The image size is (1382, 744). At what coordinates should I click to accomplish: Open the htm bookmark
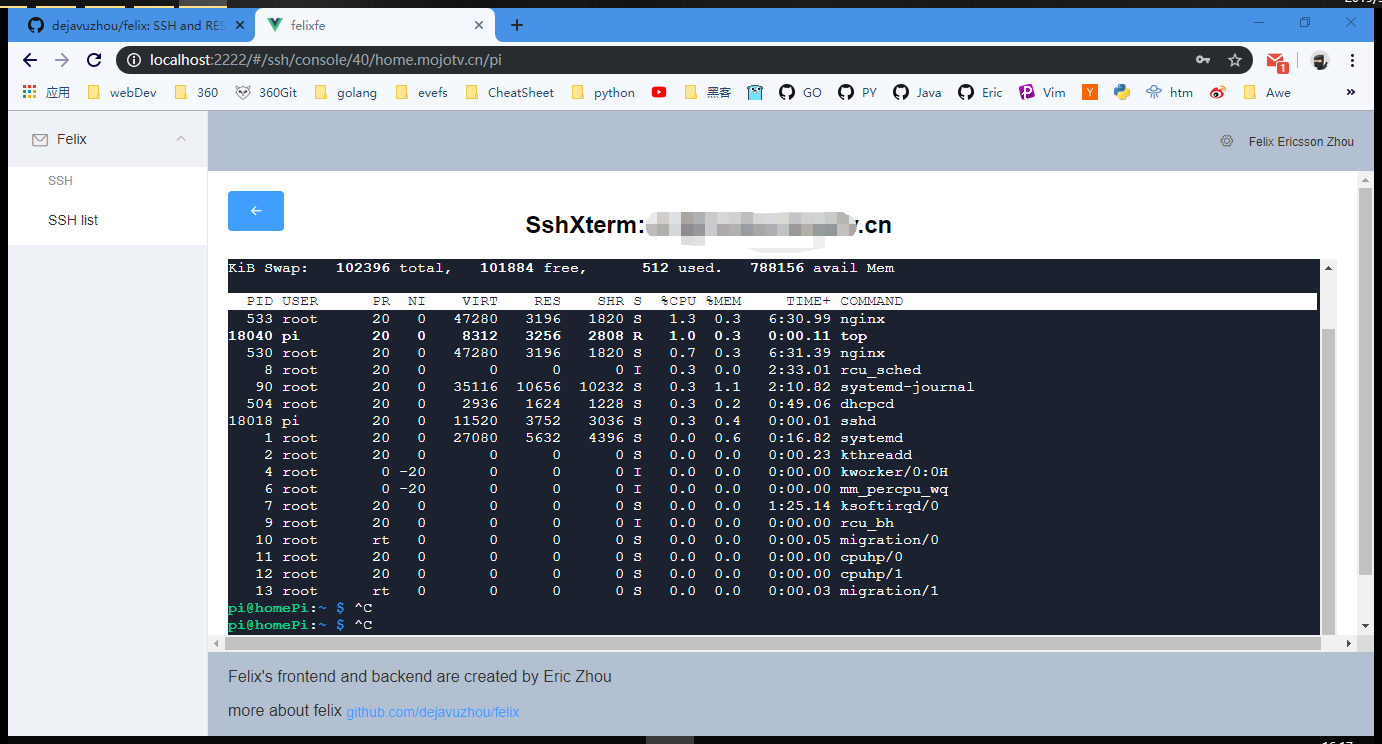coord(1170,92)
